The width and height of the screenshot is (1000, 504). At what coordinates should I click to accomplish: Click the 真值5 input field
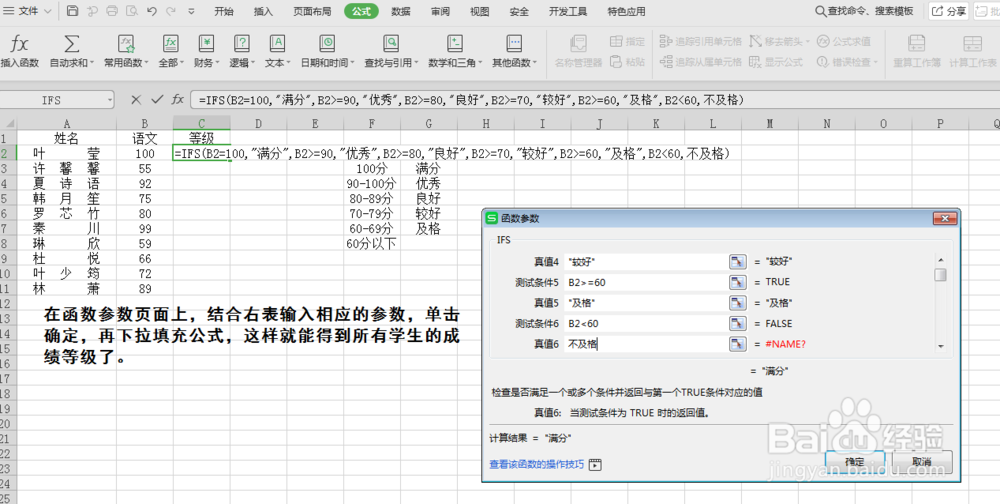click(x=645, y=302)
